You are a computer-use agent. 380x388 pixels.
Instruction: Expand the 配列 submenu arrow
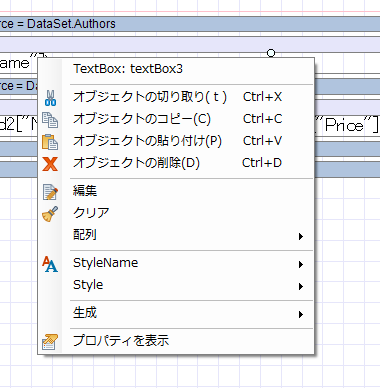pos(301,236)
